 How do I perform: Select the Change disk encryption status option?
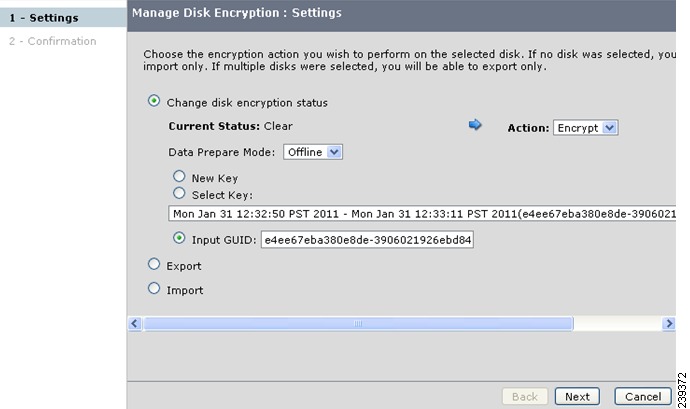(x=154, y=101)
